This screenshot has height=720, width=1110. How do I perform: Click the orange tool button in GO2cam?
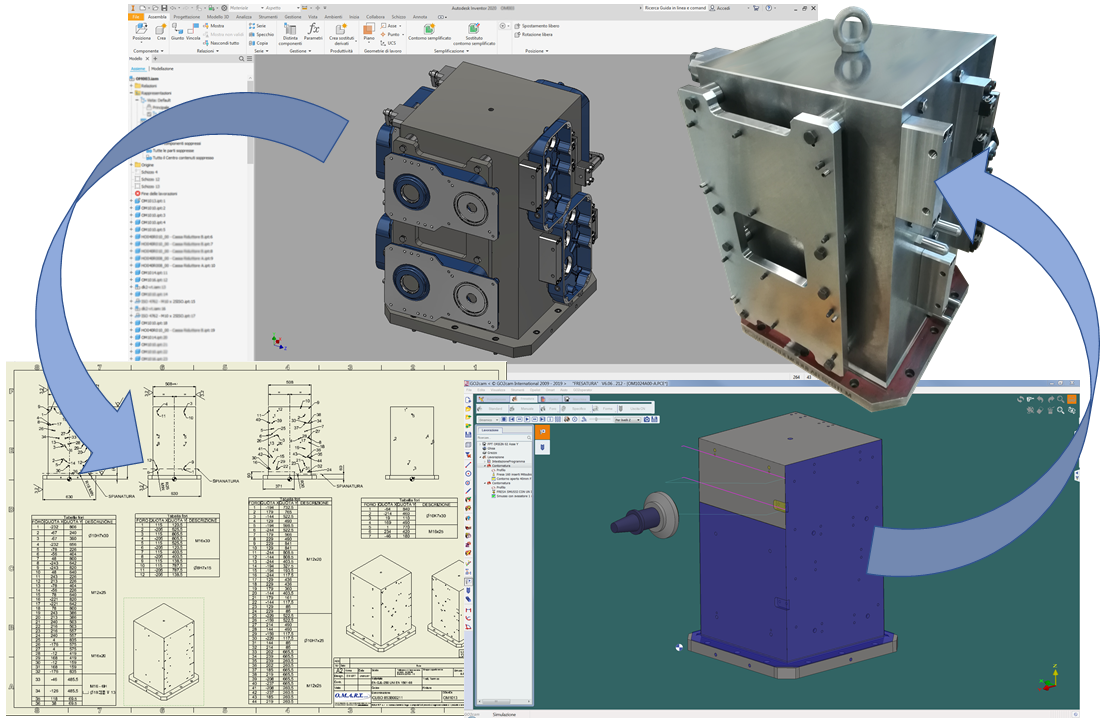tap(544, 432)
